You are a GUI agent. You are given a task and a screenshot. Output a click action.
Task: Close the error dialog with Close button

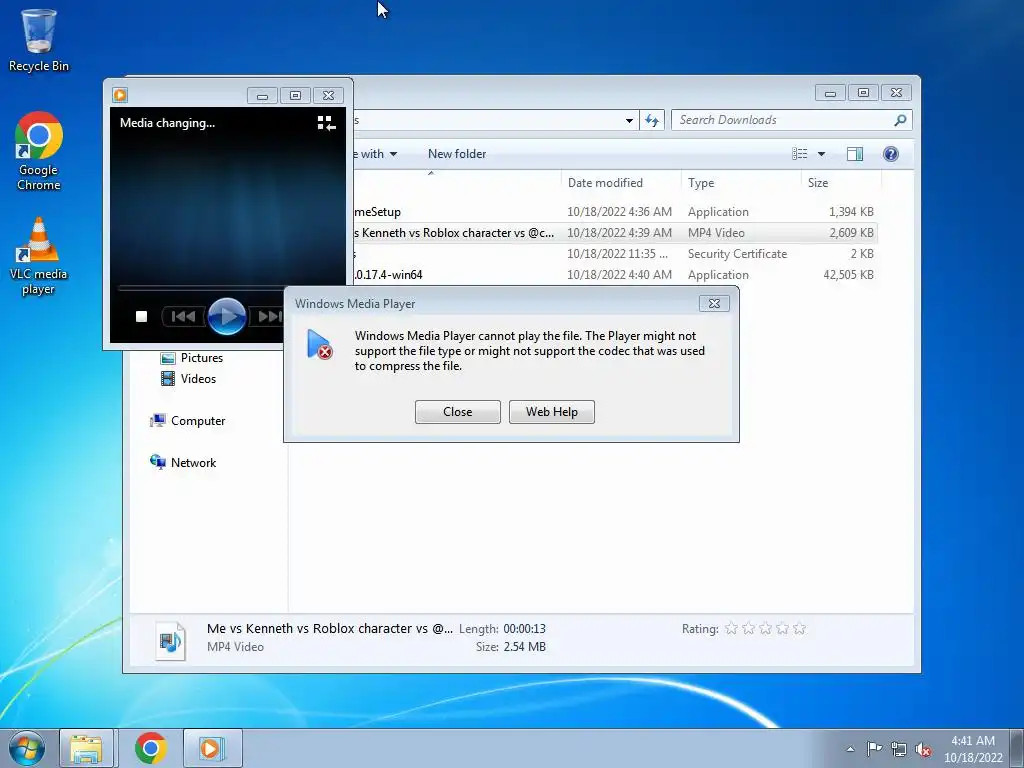(457, 412)
